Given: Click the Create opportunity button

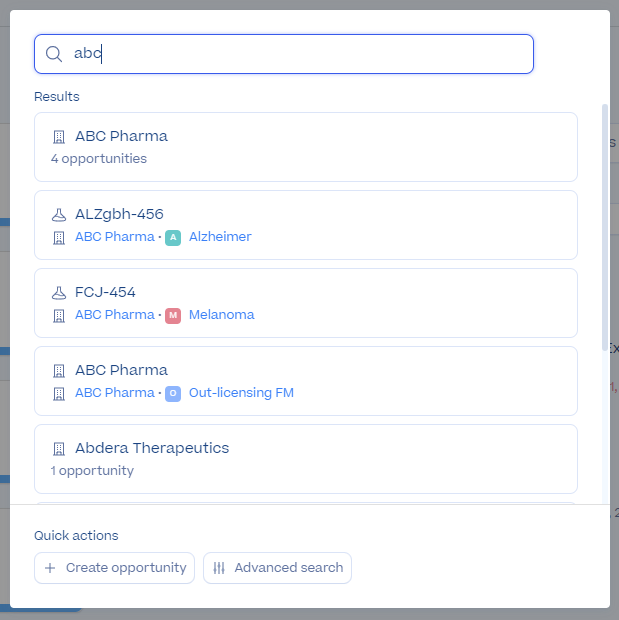Looking at the screenshot, I should [114, 568].
